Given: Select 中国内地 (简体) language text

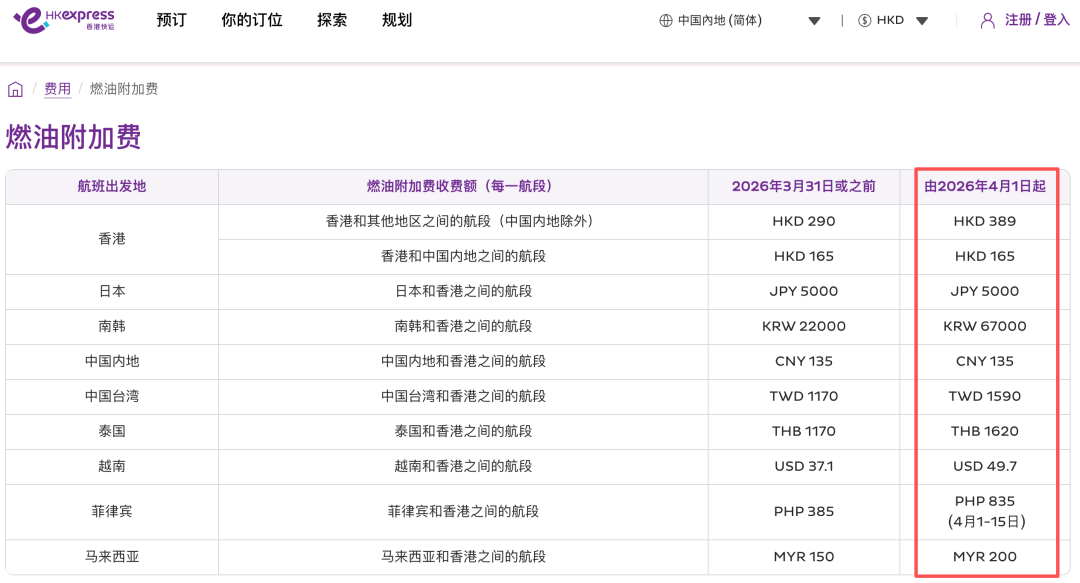Looking at the screenshot, I should click(720, 21).
